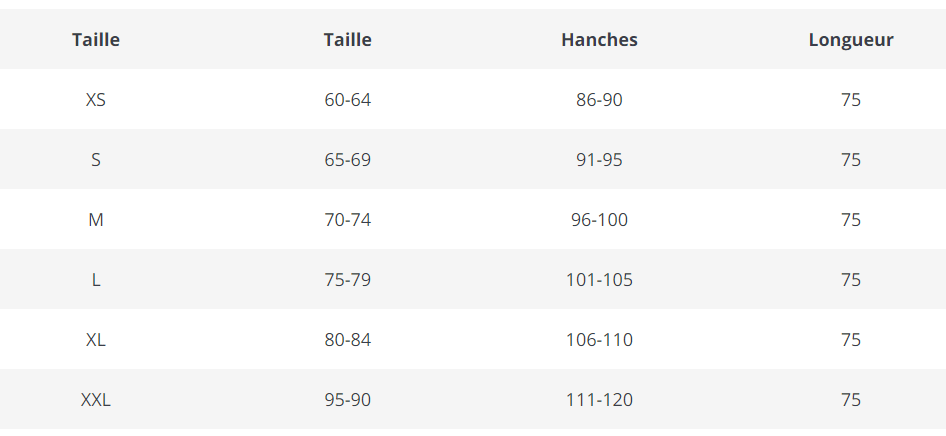This screenshot has height=436, width=946.
Task: Select the 101-105 hips cell
Action: point(599,280)
